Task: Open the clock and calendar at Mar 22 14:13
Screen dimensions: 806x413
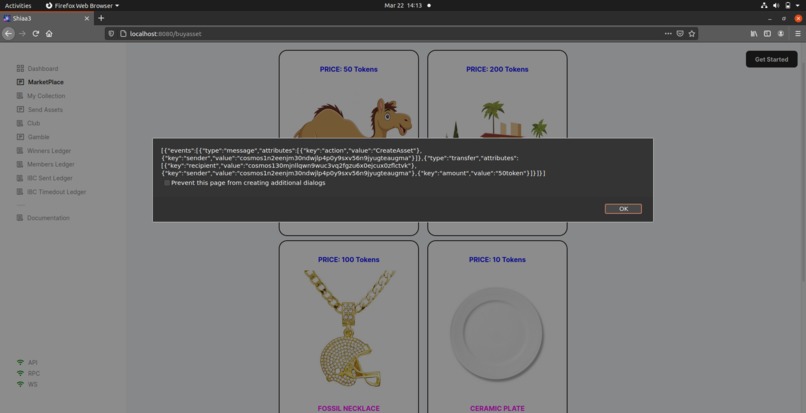Action: click(403, 6)
